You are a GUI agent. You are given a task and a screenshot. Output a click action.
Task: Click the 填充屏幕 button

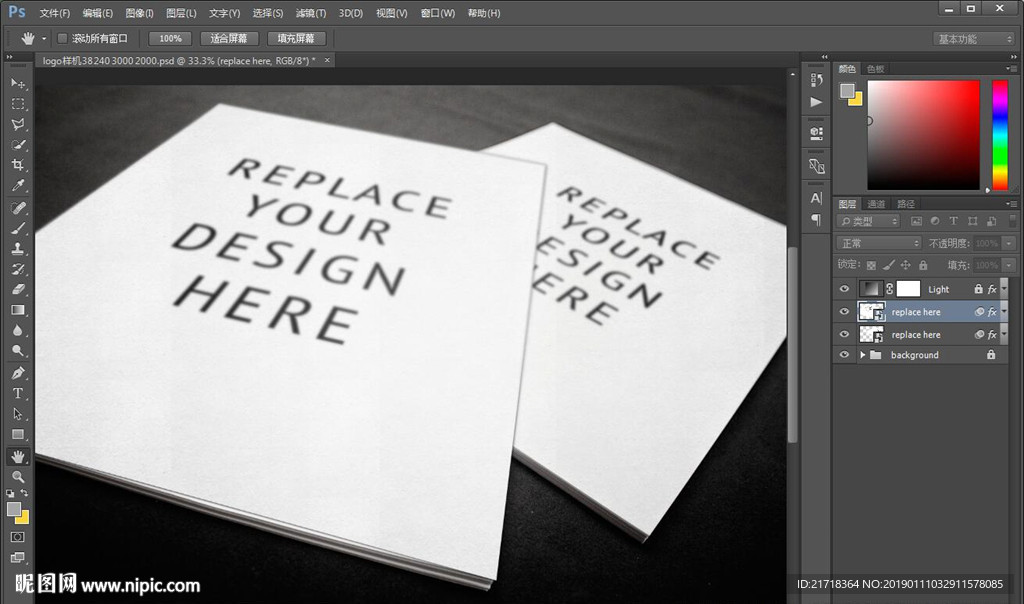pos(295,38)
